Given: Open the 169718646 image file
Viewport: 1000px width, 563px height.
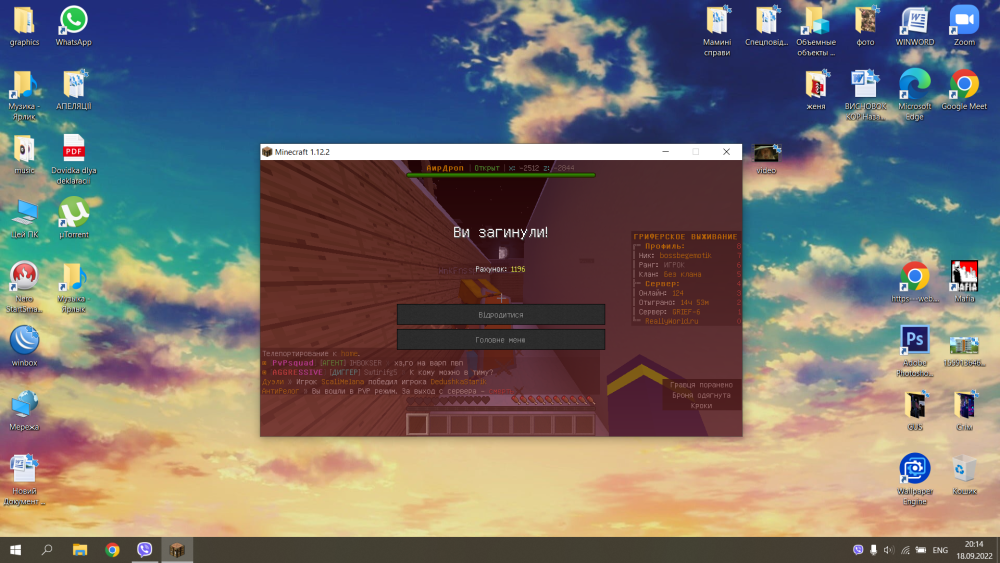Looking at the screenshot, I should pyautogui.click(x=964, y=352).
